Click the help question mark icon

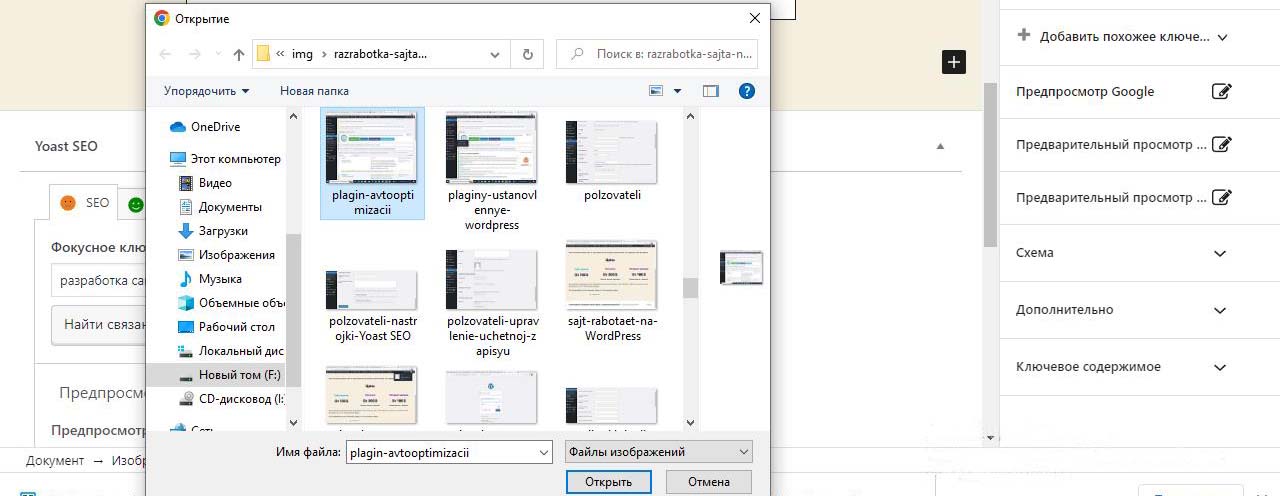tap(746, 91)
